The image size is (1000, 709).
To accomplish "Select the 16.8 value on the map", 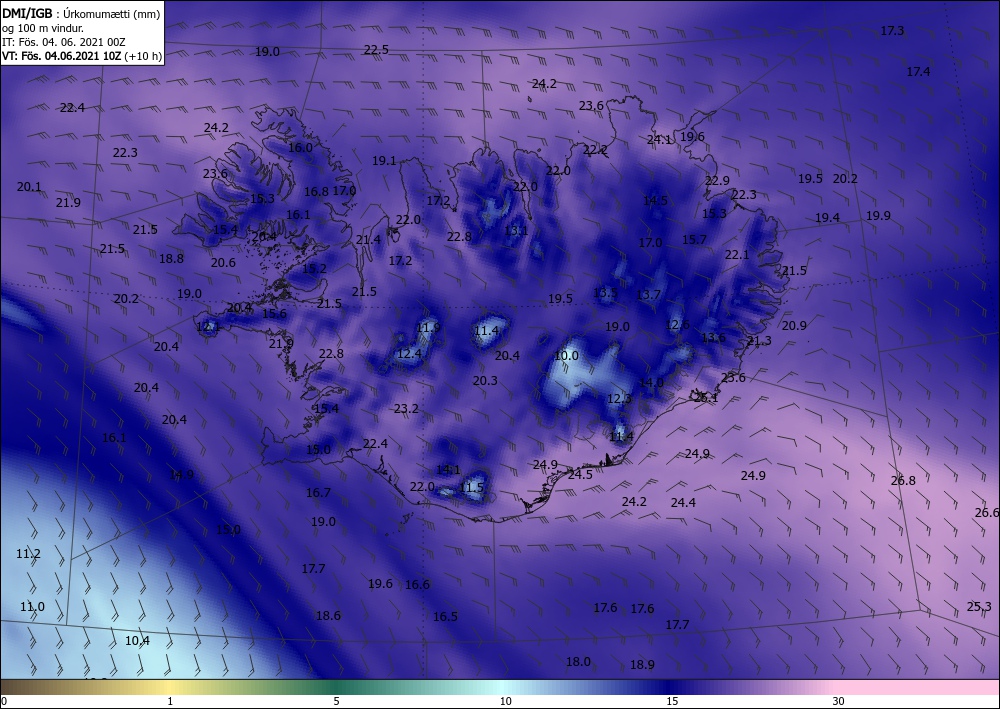I will [316, 191].
